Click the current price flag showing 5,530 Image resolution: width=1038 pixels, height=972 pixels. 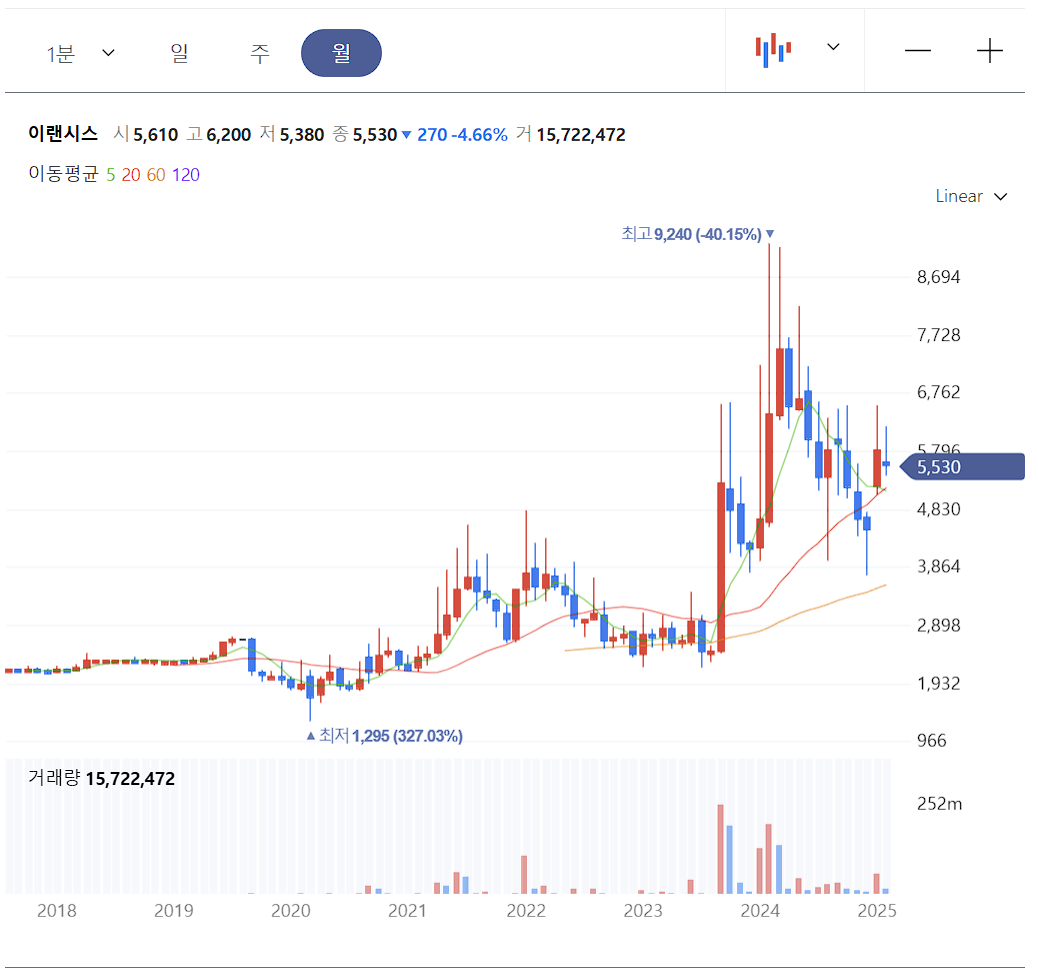click(x=960, y=466)
